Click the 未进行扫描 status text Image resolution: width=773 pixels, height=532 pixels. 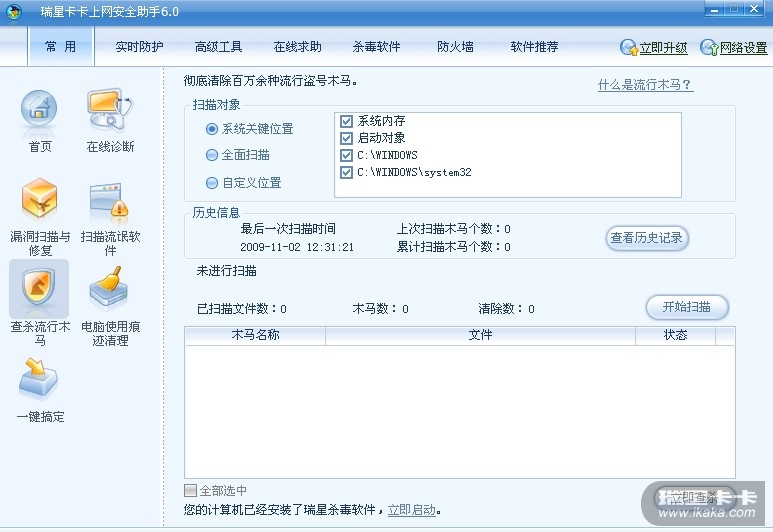pos(226,271)
